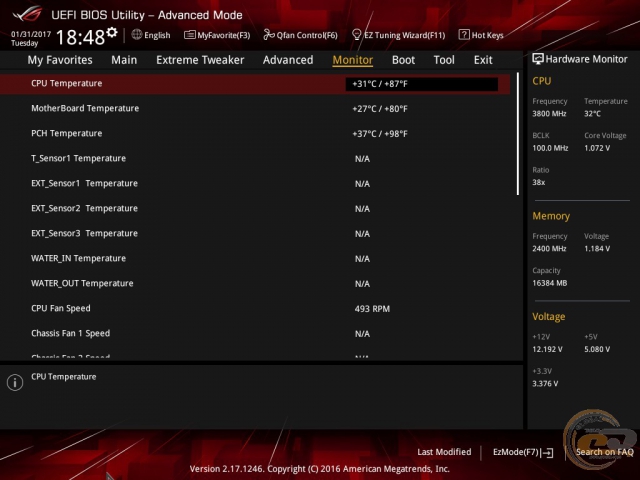Click the MyFavorite list icon
Image resolution: width=640 pixels, height=480 pixels.
[189, 35]
